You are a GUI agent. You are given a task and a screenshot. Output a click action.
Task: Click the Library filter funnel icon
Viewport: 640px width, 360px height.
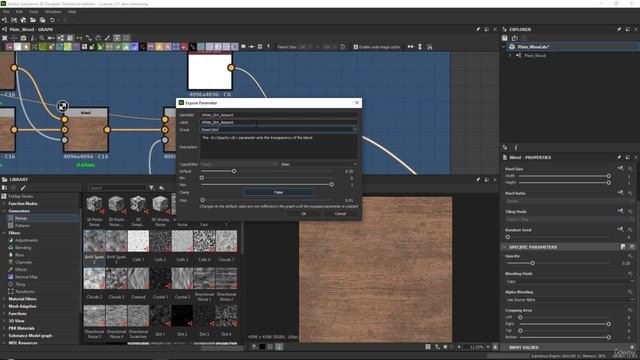coord(151,188)
